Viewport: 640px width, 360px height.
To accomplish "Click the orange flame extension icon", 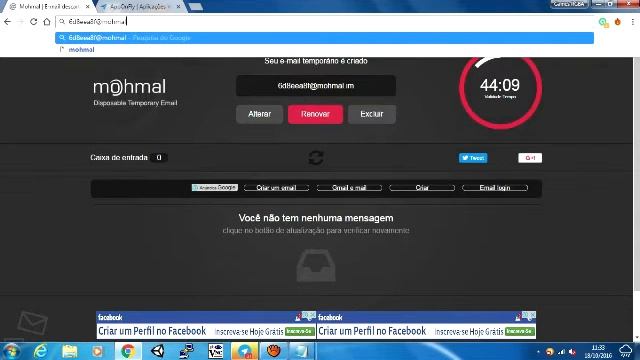I will click(618, 22).
